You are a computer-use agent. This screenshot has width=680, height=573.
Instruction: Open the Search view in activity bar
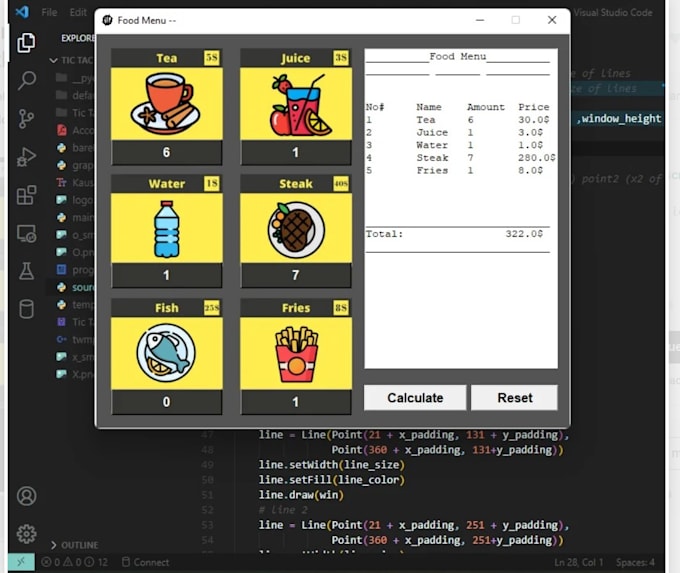click(27, 80)
